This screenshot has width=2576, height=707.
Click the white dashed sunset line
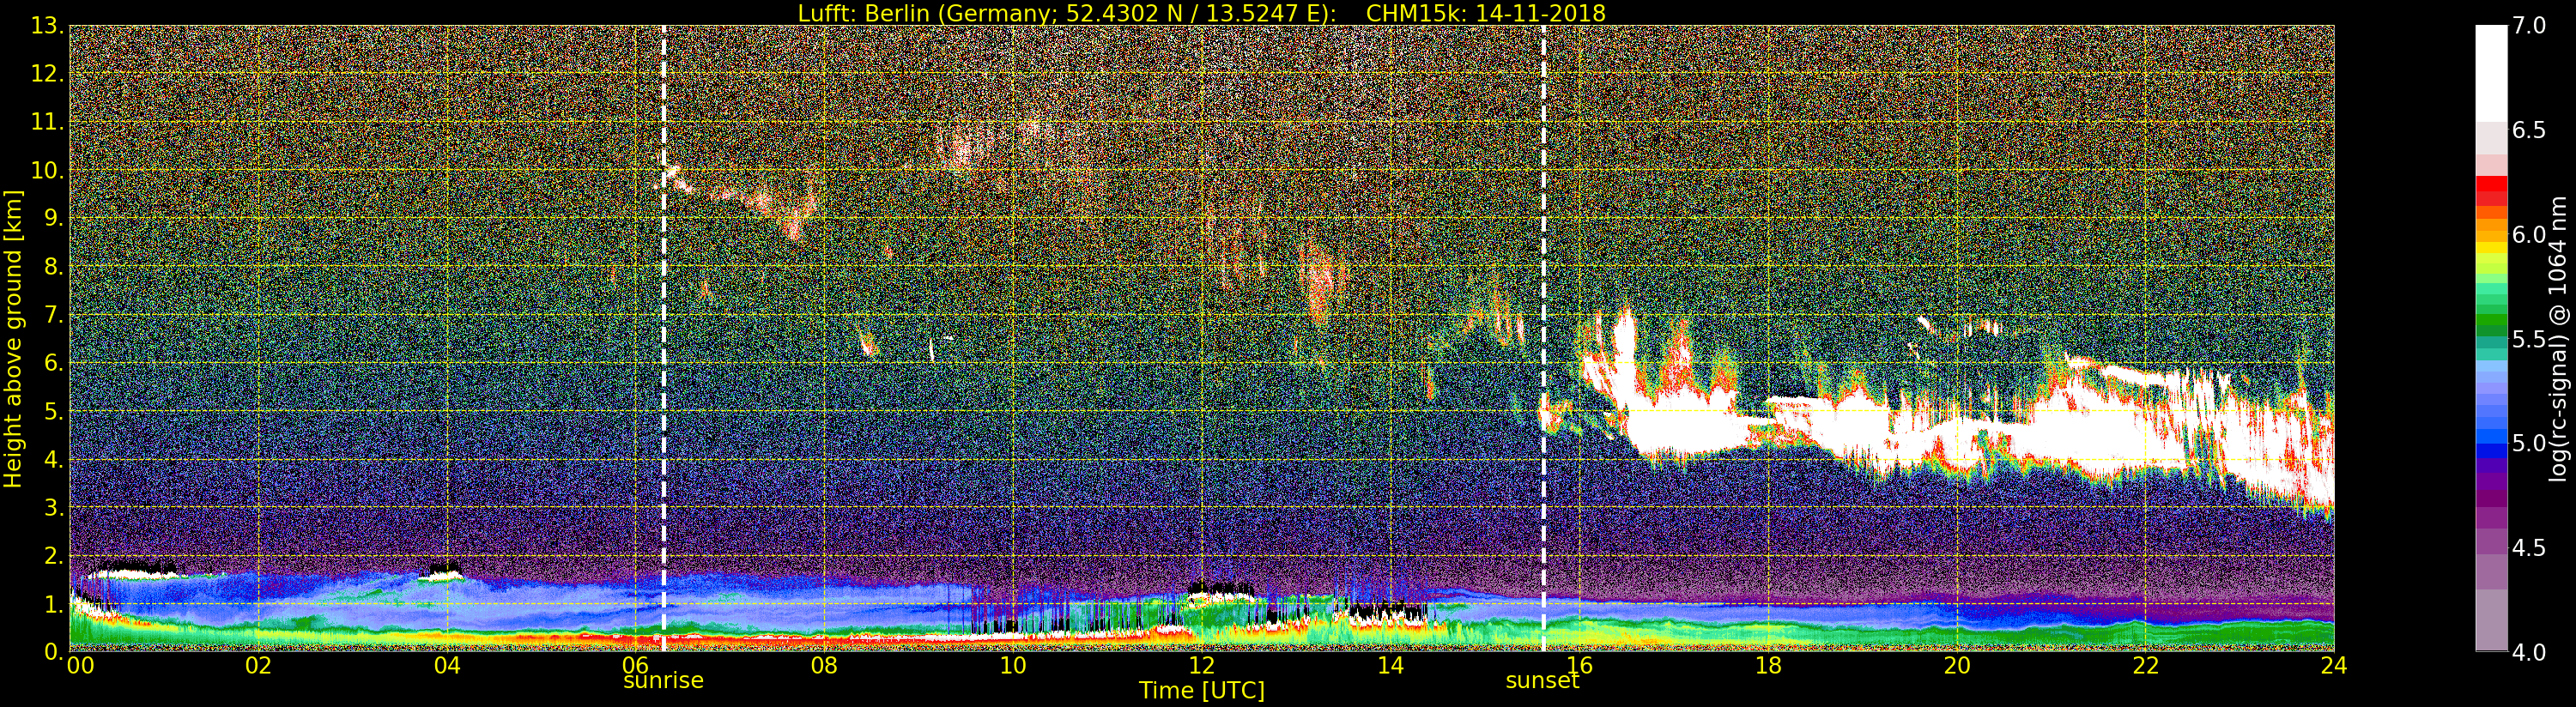[1544, 338]
